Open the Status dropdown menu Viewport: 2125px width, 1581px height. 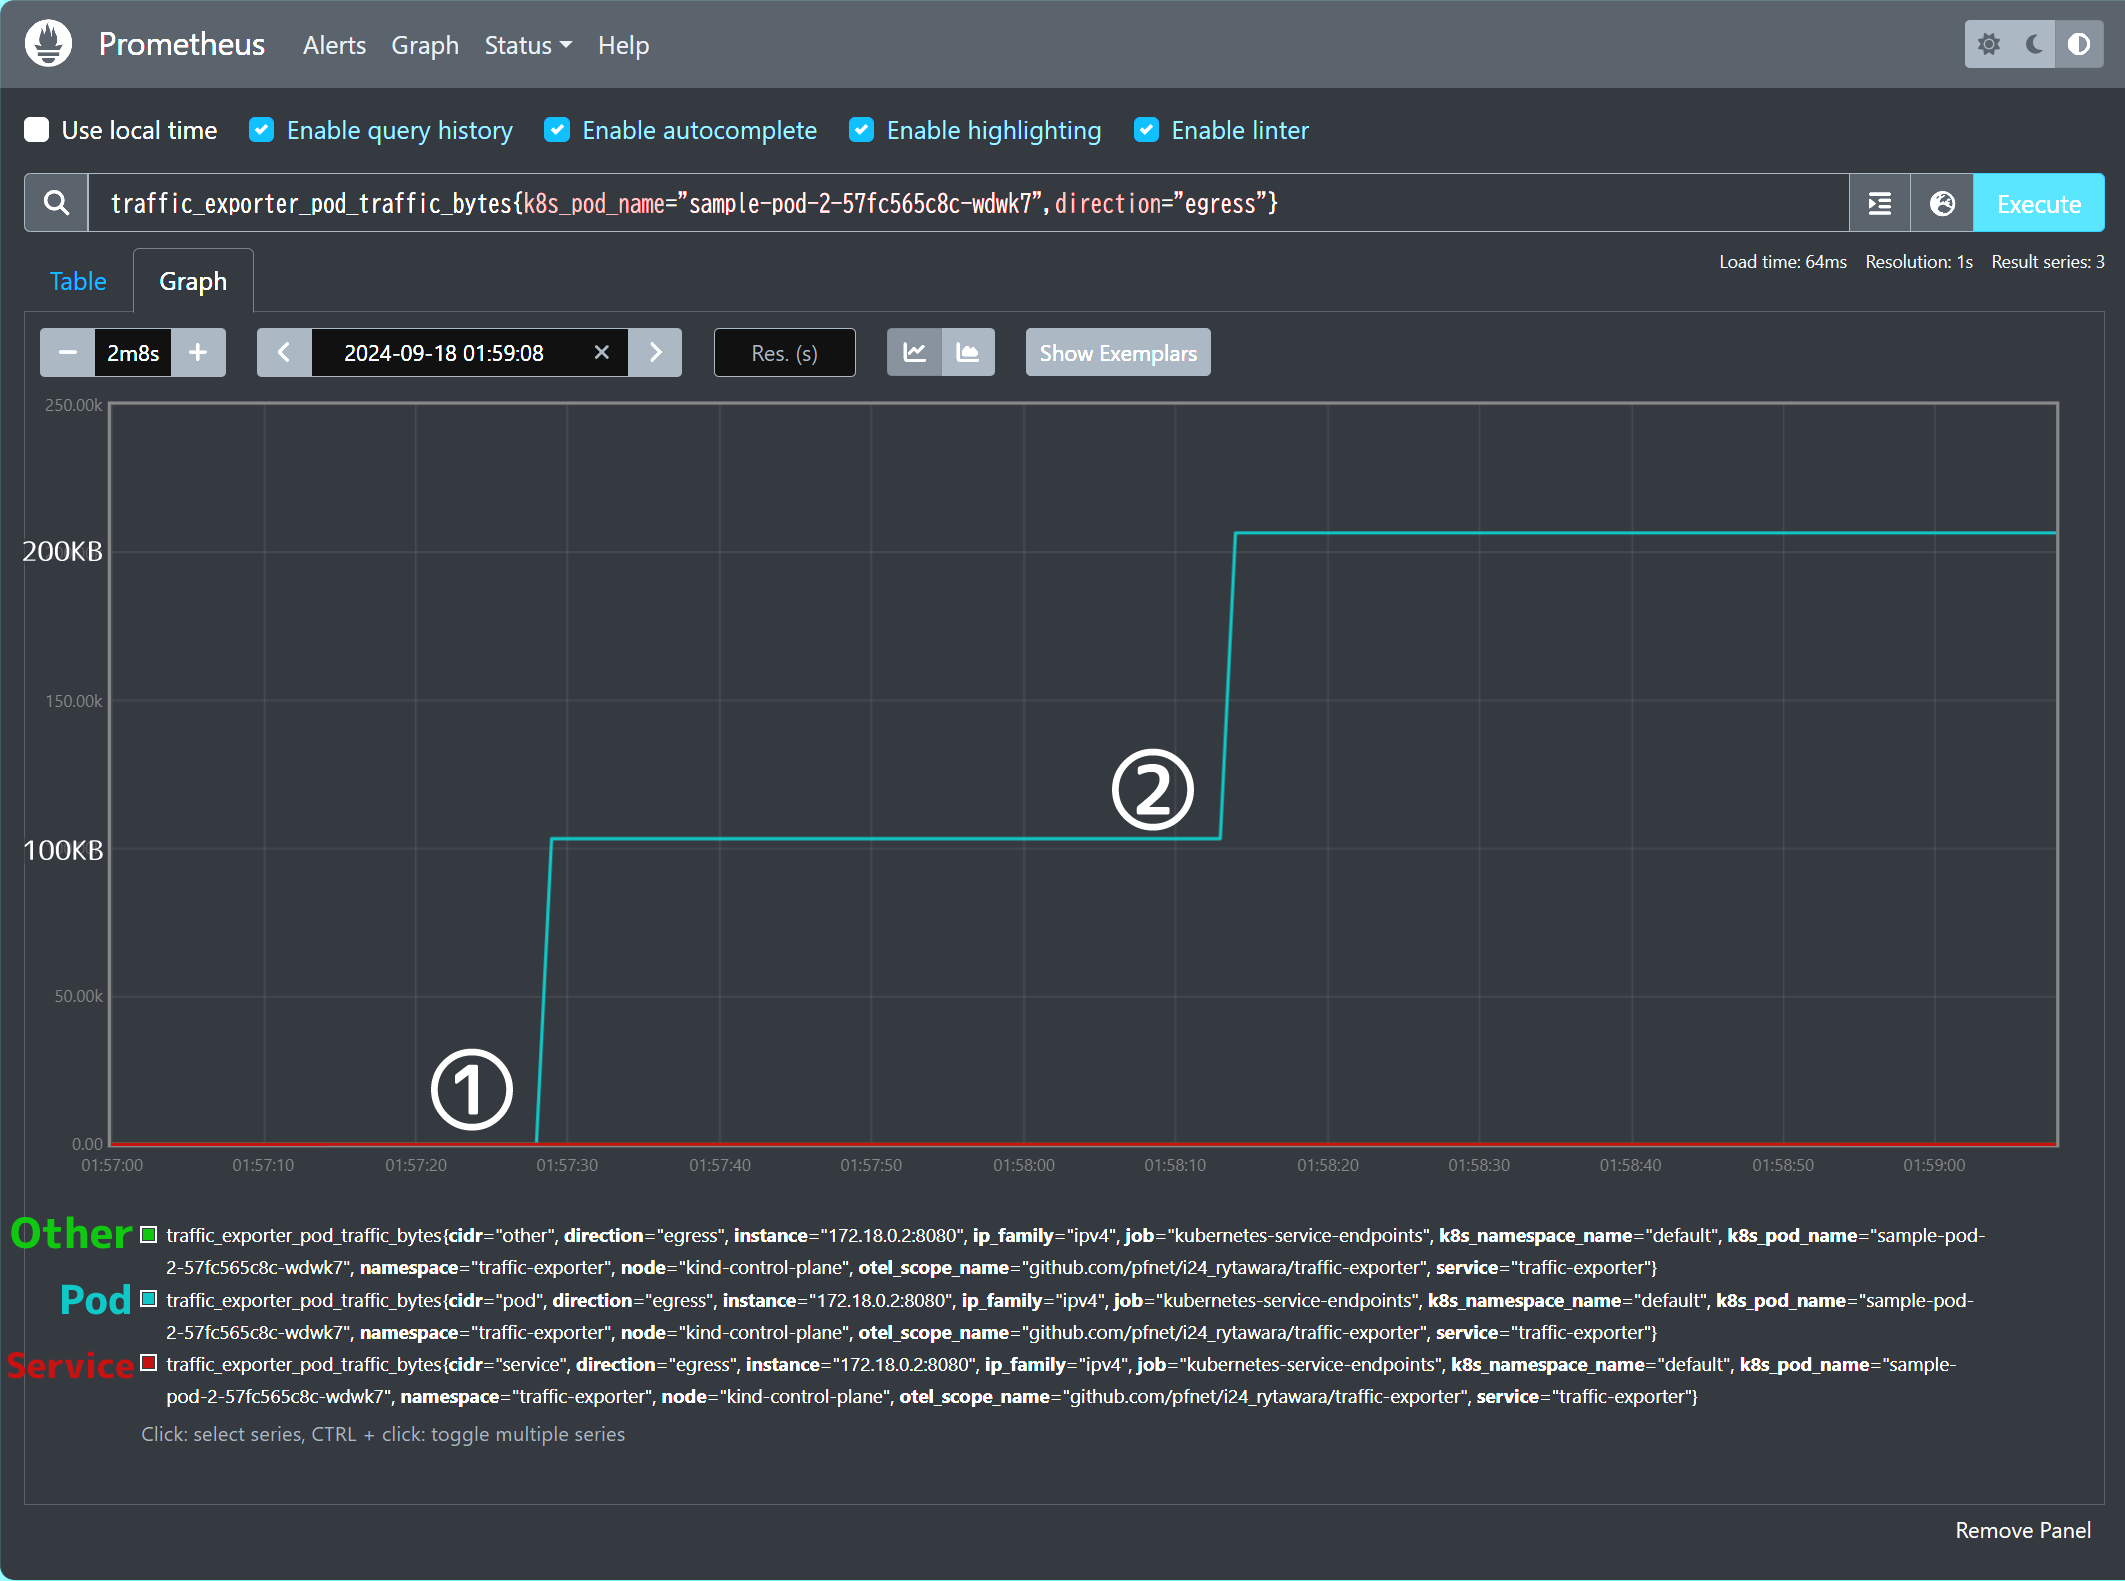tap(526, 45)
